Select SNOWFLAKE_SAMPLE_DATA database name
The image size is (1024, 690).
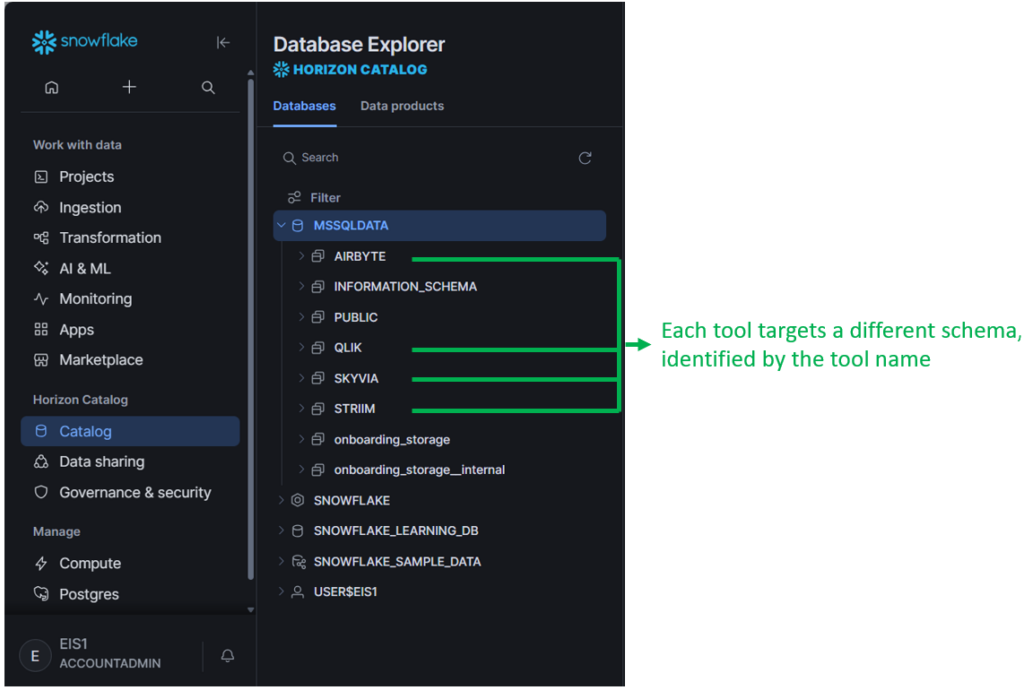coord(397,561)
